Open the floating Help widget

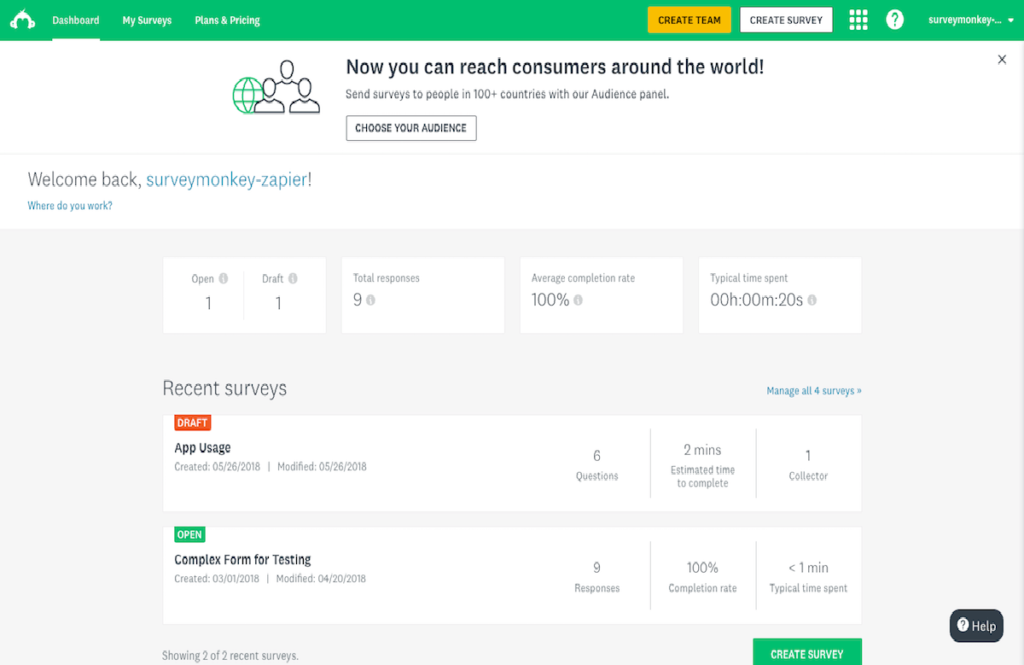[976, 626]
